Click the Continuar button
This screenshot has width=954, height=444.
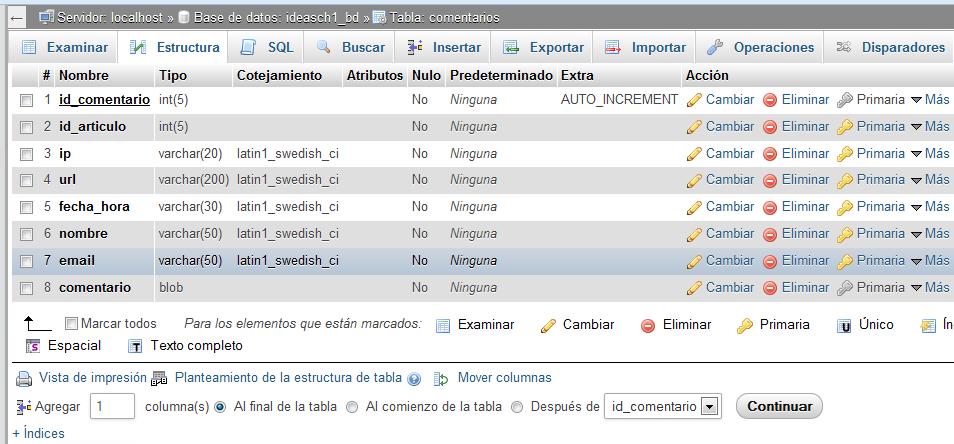tap(779, 407)
